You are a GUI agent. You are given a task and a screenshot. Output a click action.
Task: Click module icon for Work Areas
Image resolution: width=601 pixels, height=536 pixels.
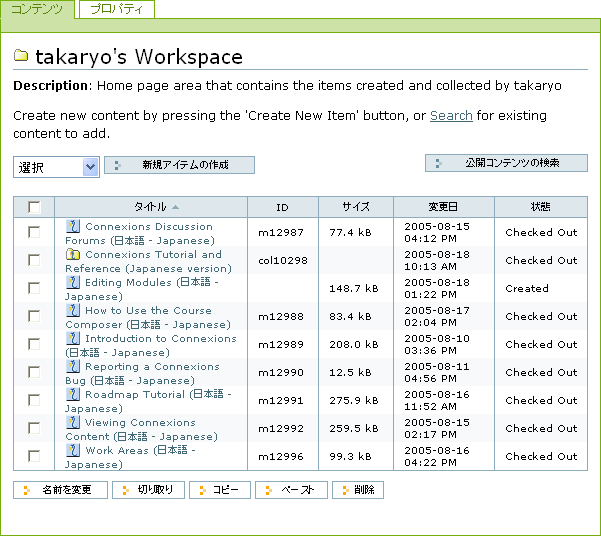(x=72, y=450)
